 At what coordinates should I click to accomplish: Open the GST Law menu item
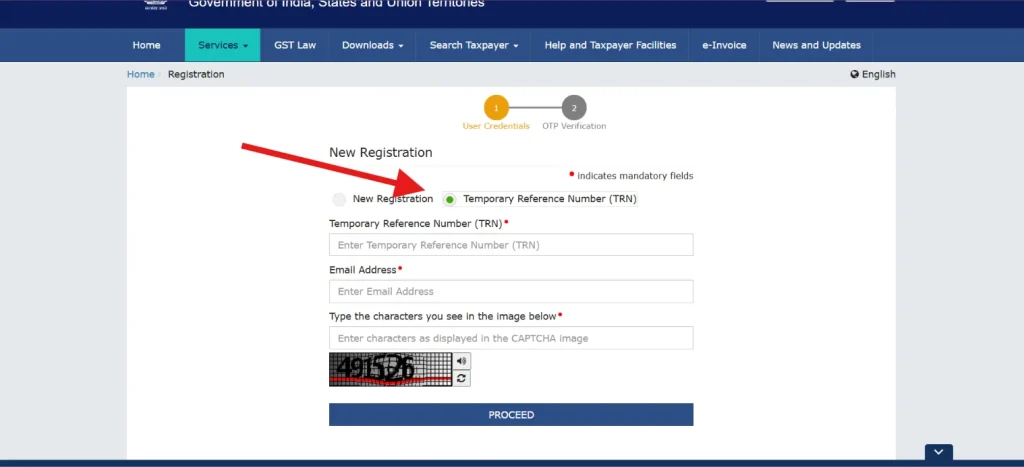[x=295, y=45]
